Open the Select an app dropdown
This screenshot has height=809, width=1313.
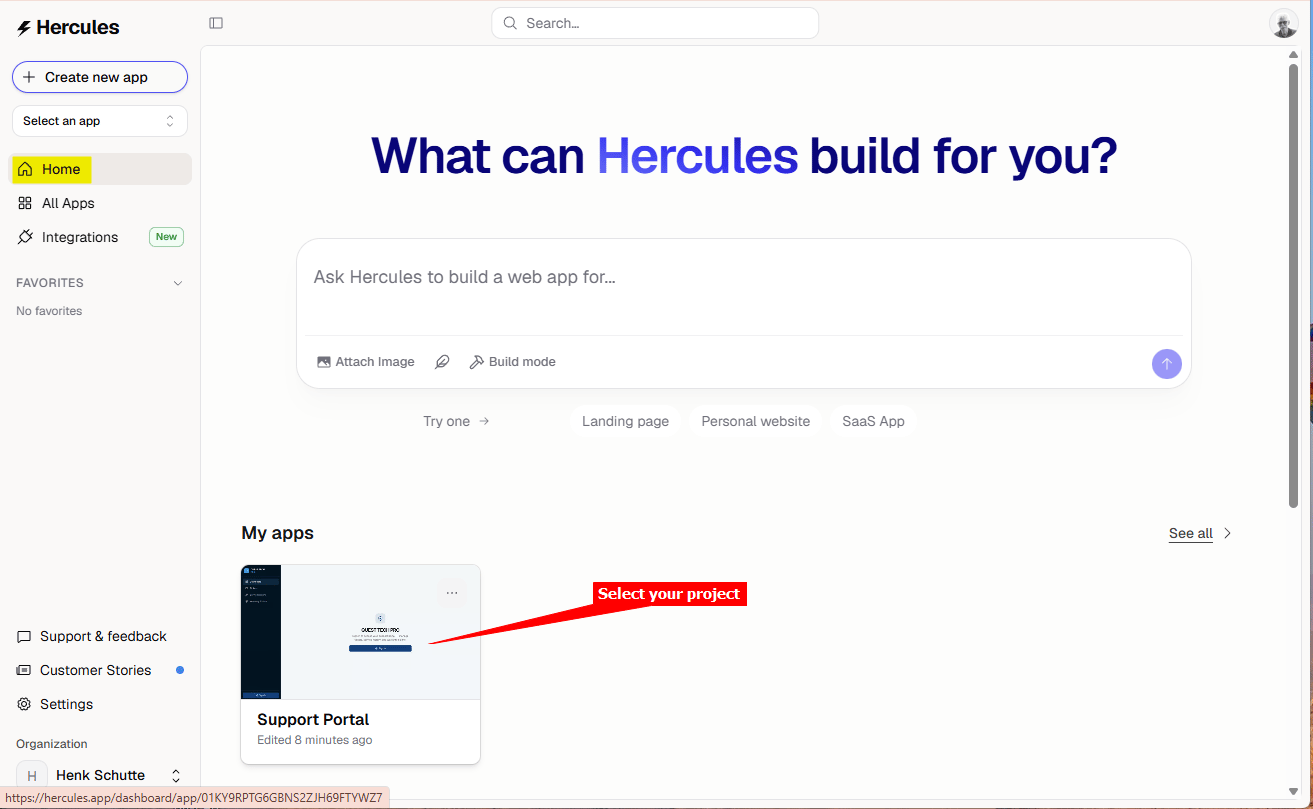click(x=100, y=121)
